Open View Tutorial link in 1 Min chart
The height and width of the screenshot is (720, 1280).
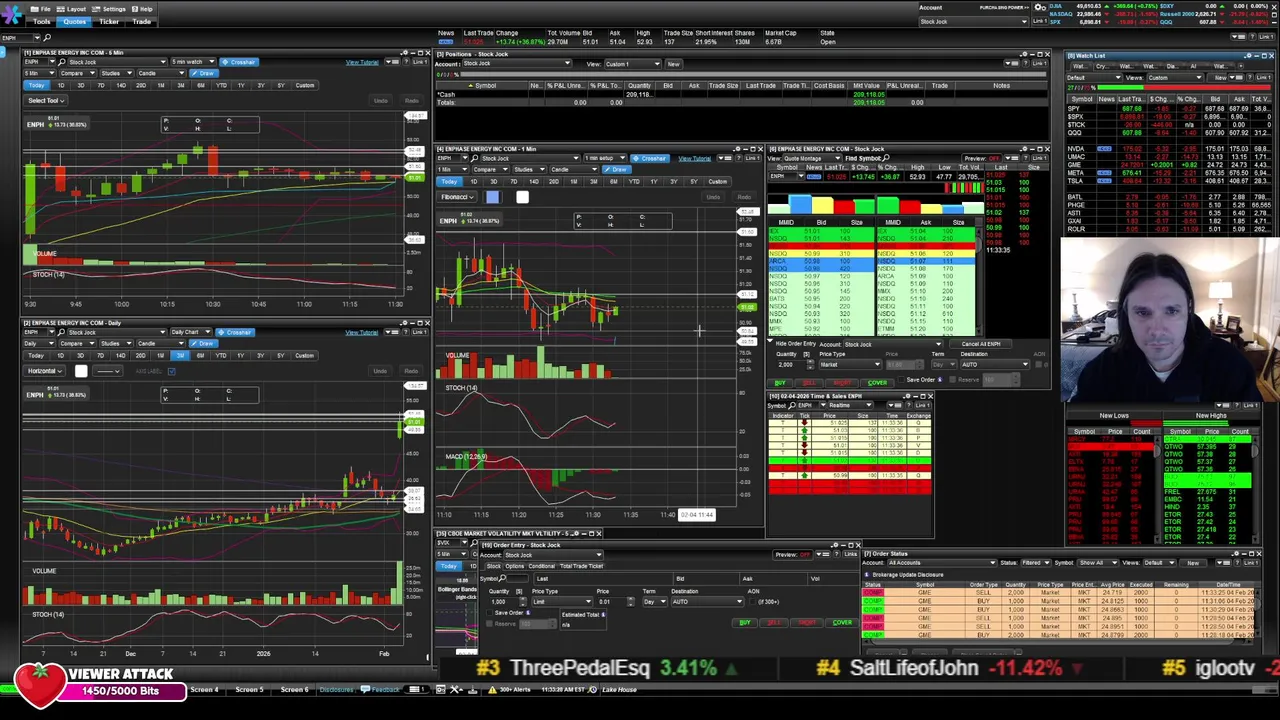pyautogui.click(x=695, y=159)
